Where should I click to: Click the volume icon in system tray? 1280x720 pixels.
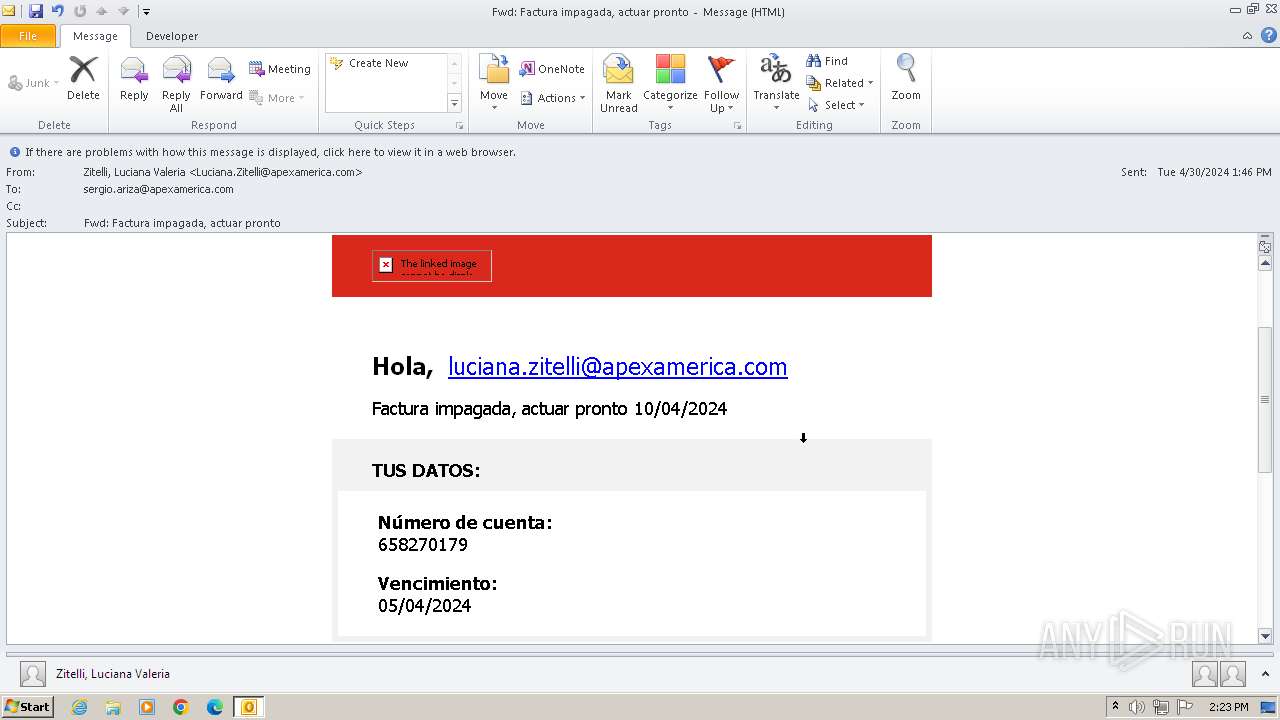1137,707
